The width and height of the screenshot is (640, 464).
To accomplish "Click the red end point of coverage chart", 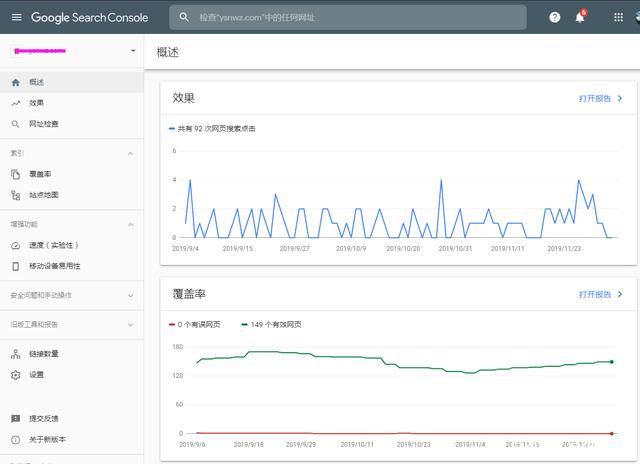I will click(611, 433).
